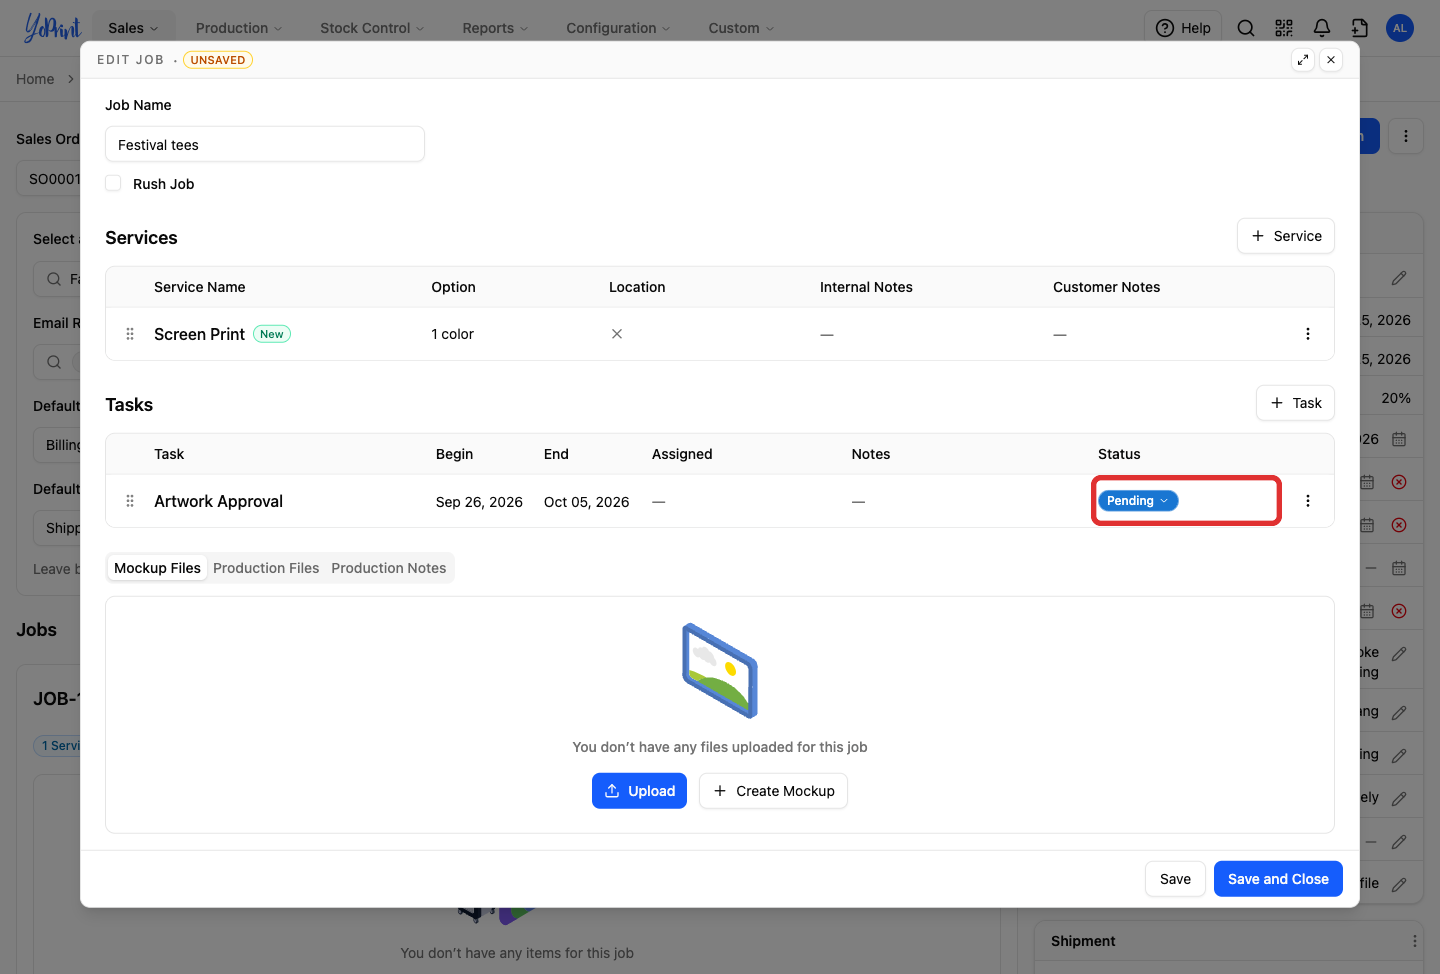The height and width of the screenshot is (974, 1440).
Task: Grab the Screen Print row drag handle
Action: pyautogui.click(x=130, y=334)
